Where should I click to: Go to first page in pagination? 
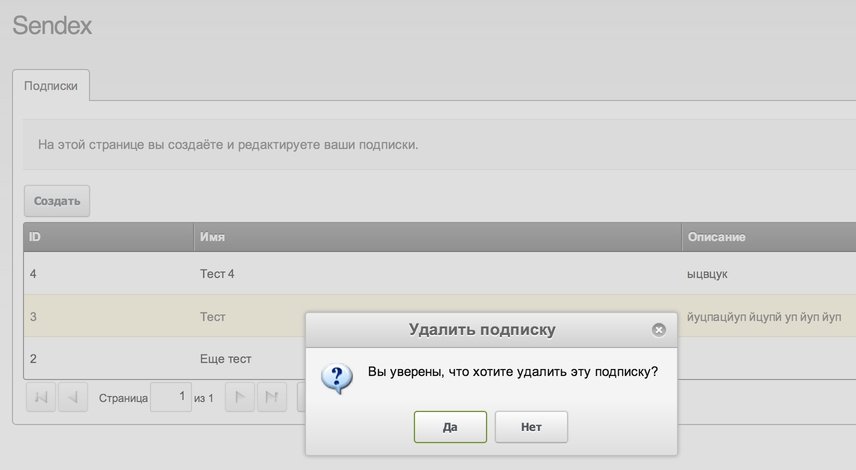pyautogui.click(x=41, y=398)
